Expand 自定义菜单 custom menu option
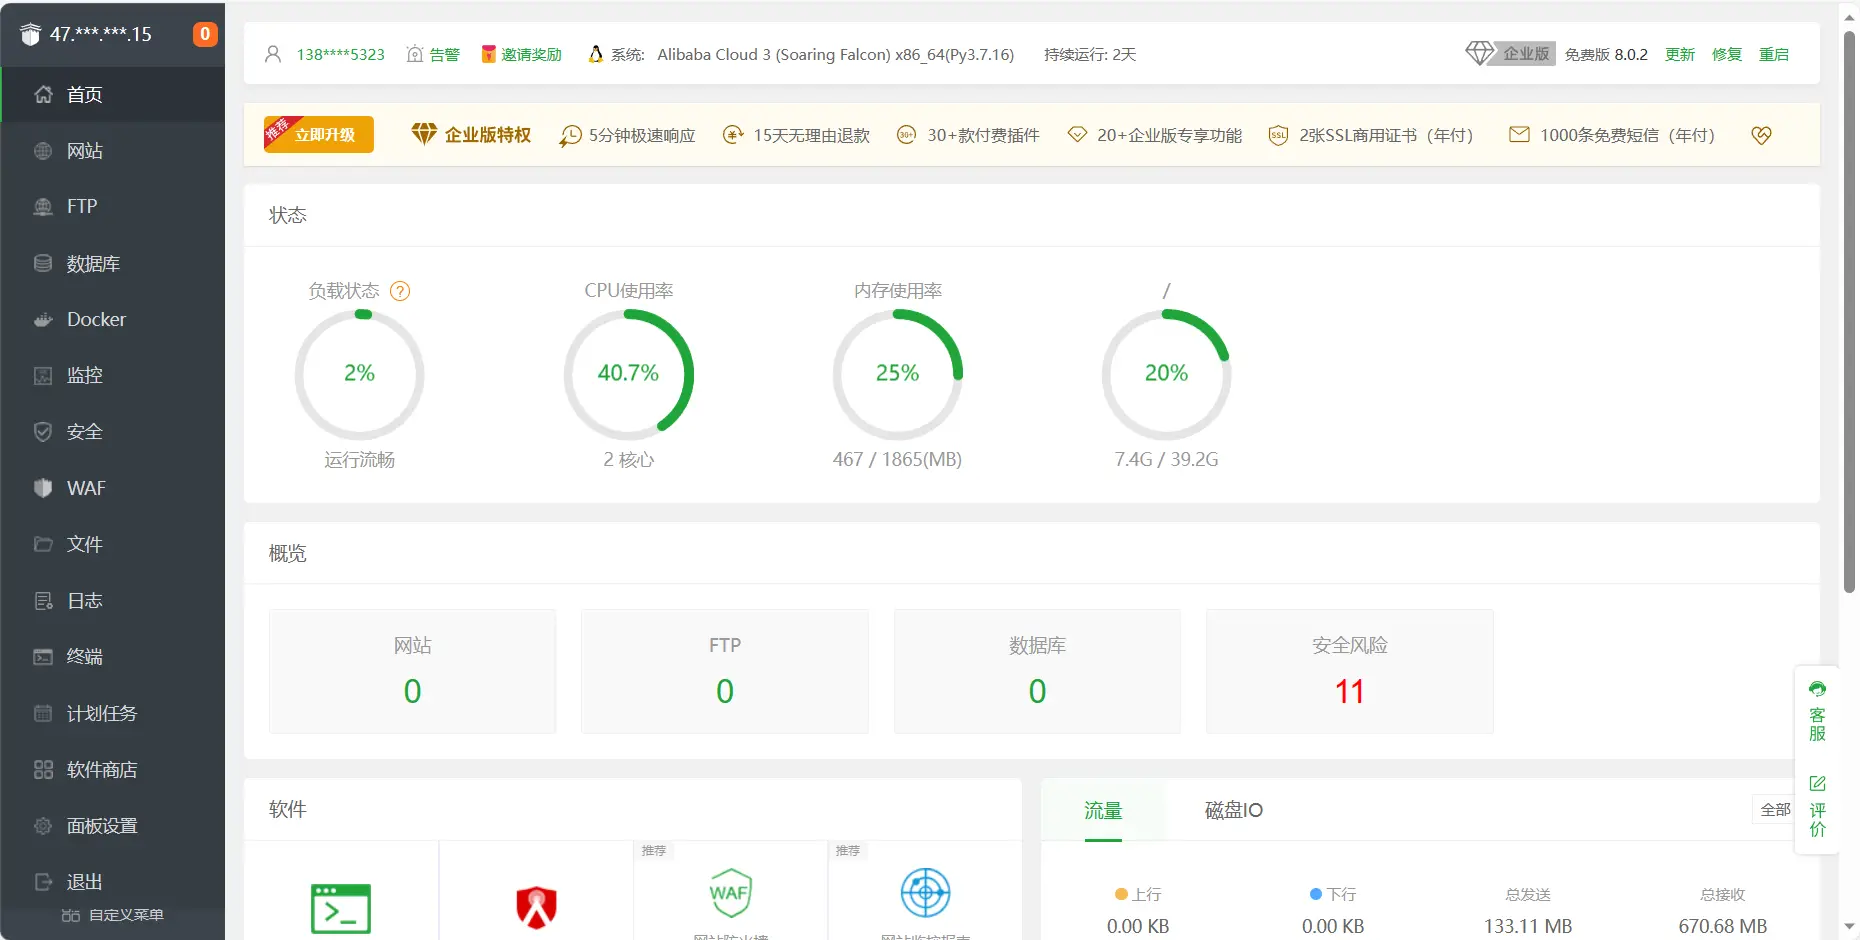Screen dimensions: 1860x940 [113, 915]
